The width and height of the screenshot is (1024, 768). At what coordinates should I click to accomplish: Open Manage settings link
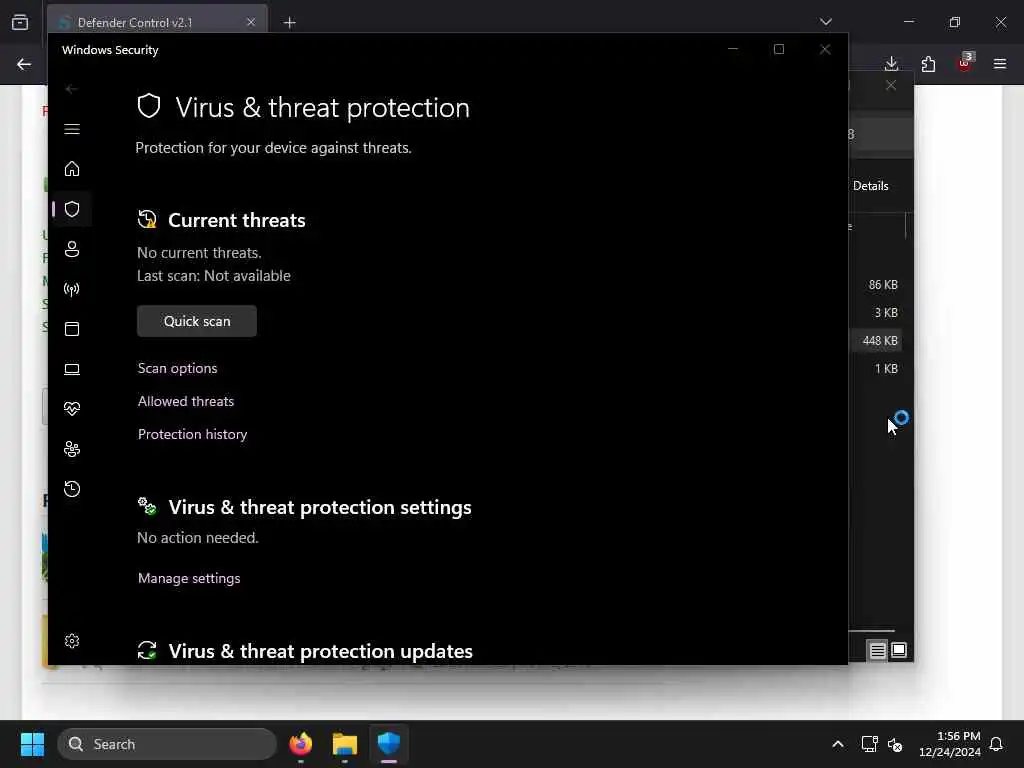click(x=189, y=578)
